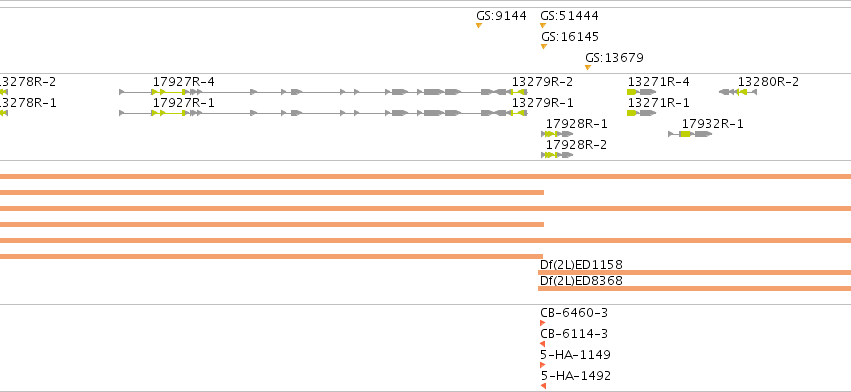Select the 17928R-1 gene model glyph
This screenshot has width=851, height=392.
tap(557, 134)
